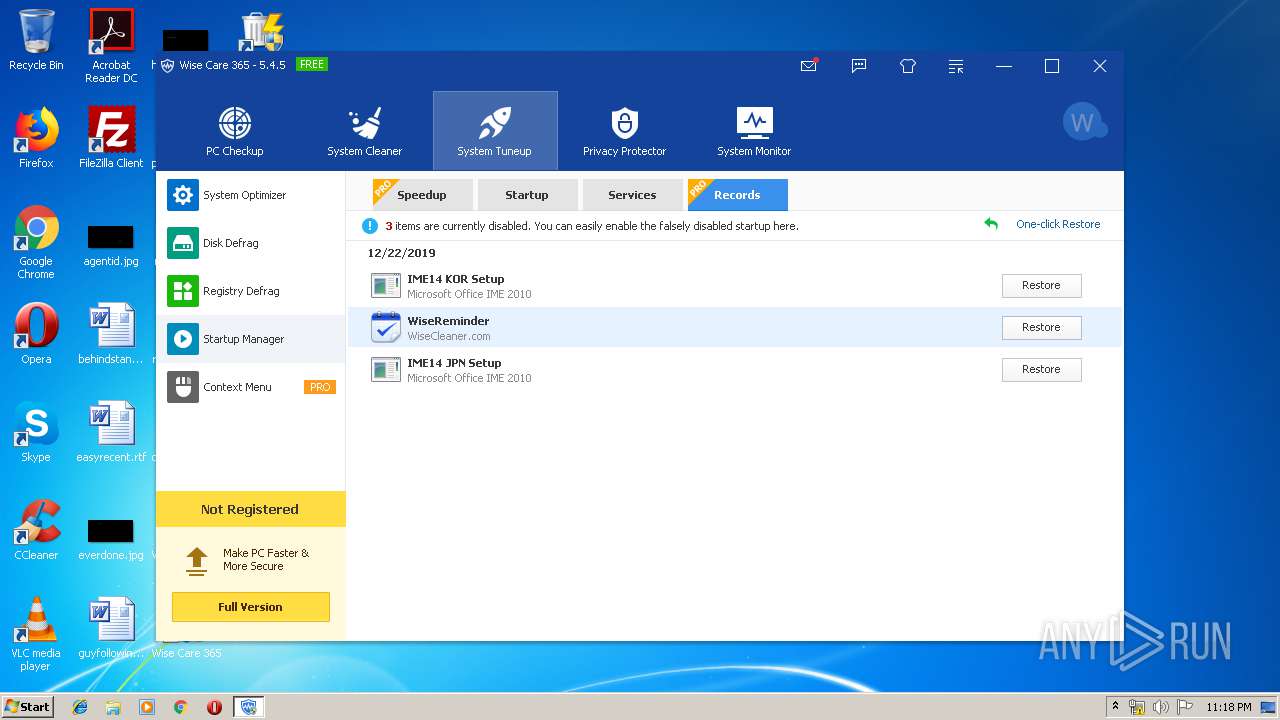Select Disk Defrag in sidebar

(251, 243)
